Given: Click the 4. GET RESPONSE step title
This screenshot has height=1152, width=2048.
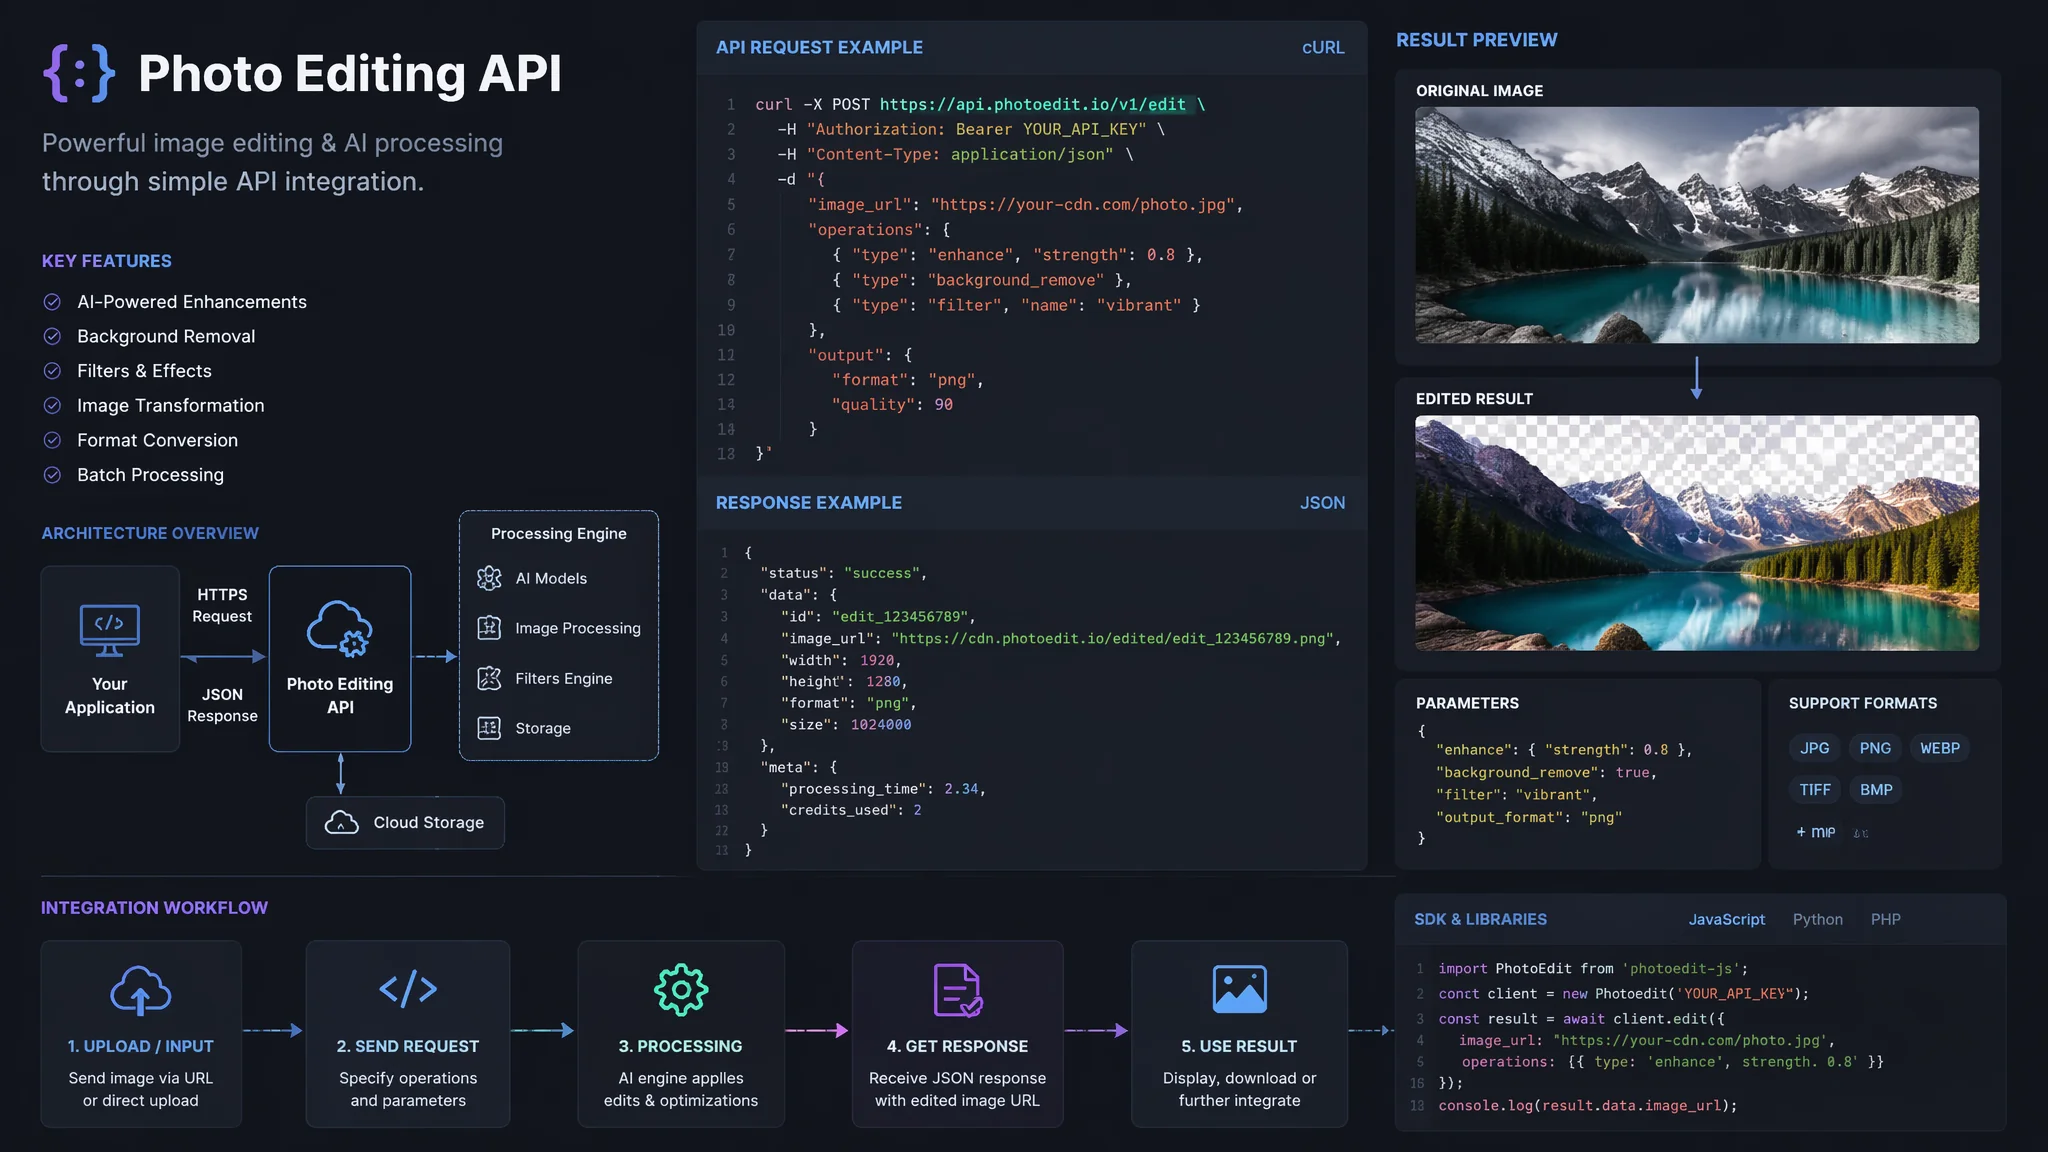Looking at the screenshot, I should point(957,1046).
